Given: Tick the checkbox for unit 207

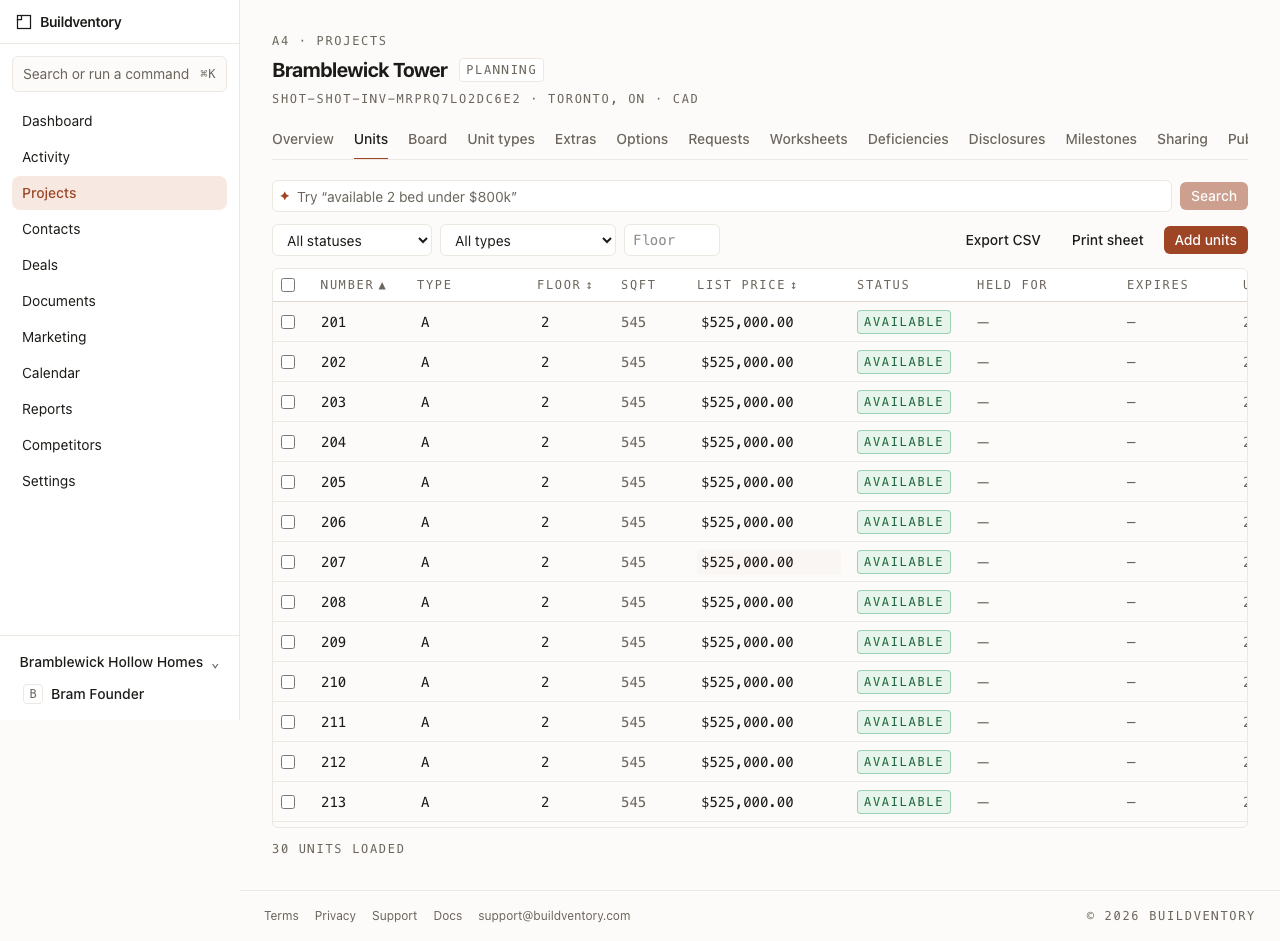Looking at the screenshot, I should (288, 562).
